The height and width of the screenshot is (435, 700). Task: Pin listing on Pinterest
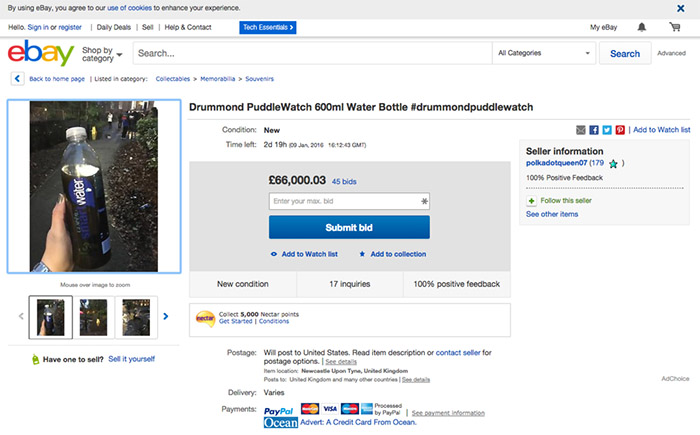tap(620, 130)
